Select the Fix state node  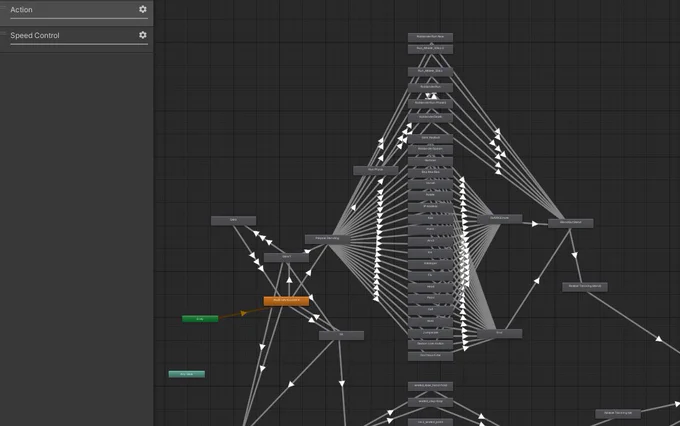point(430,275)
